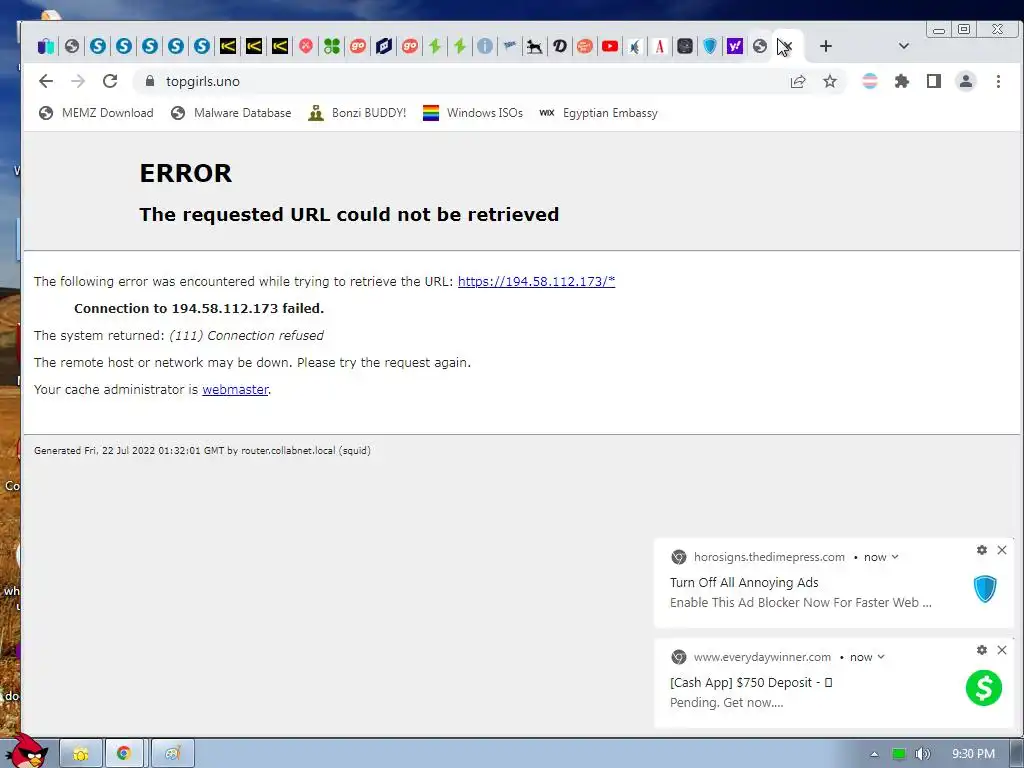Image resolution: width=1024 pixels, height=768 pixels.
Task: Toggle the browser side panel
Action: [x=934, y=81]
